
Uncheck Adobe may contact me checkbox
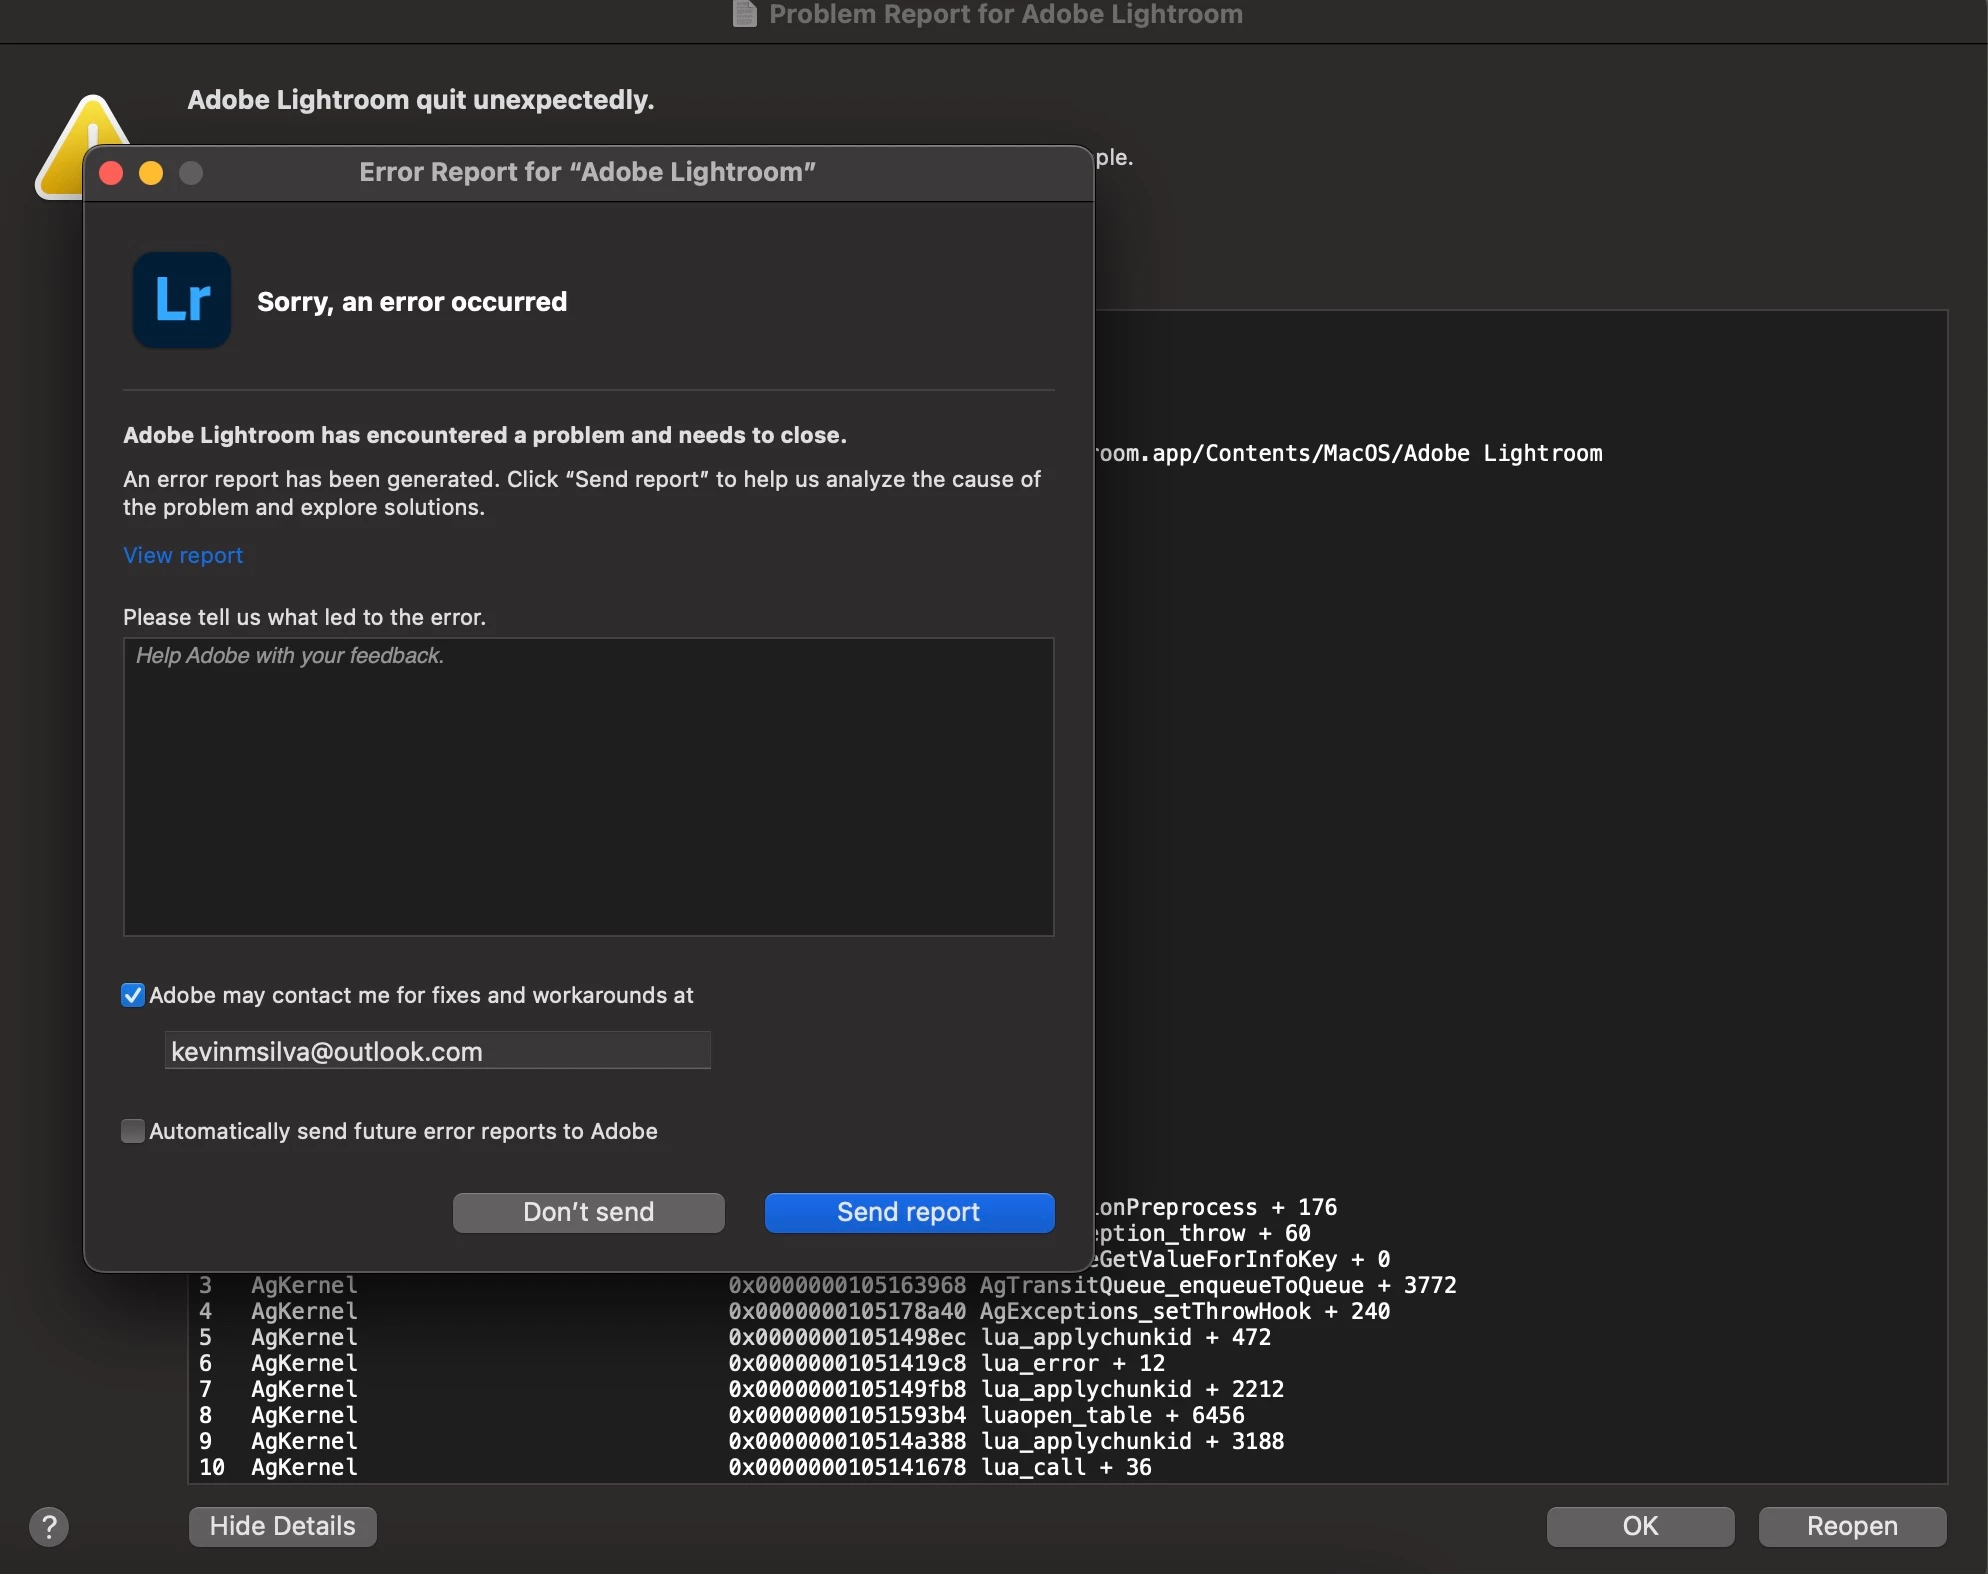pos(133,995)
